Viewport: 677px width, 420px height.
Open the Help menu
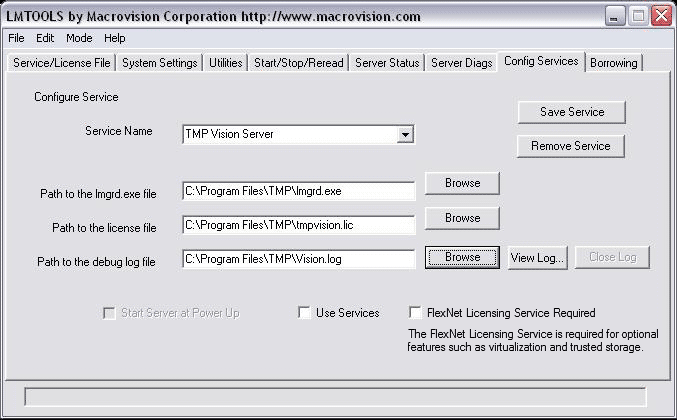115,38
